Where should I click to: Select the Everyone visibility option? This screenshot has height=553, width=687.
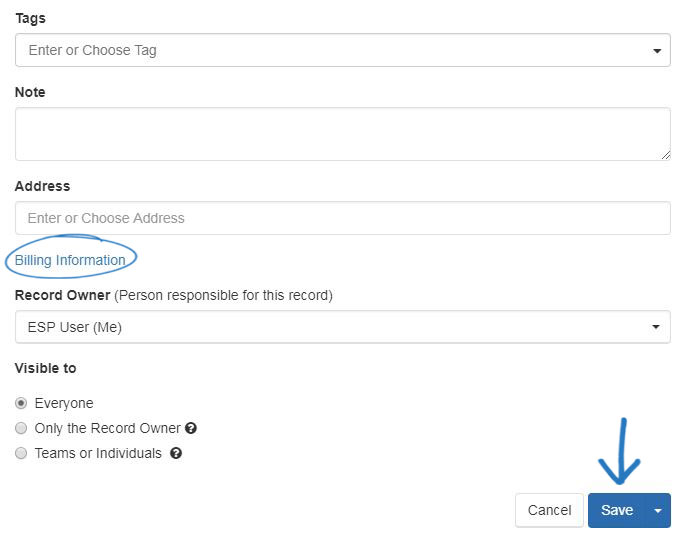[21, 403]
